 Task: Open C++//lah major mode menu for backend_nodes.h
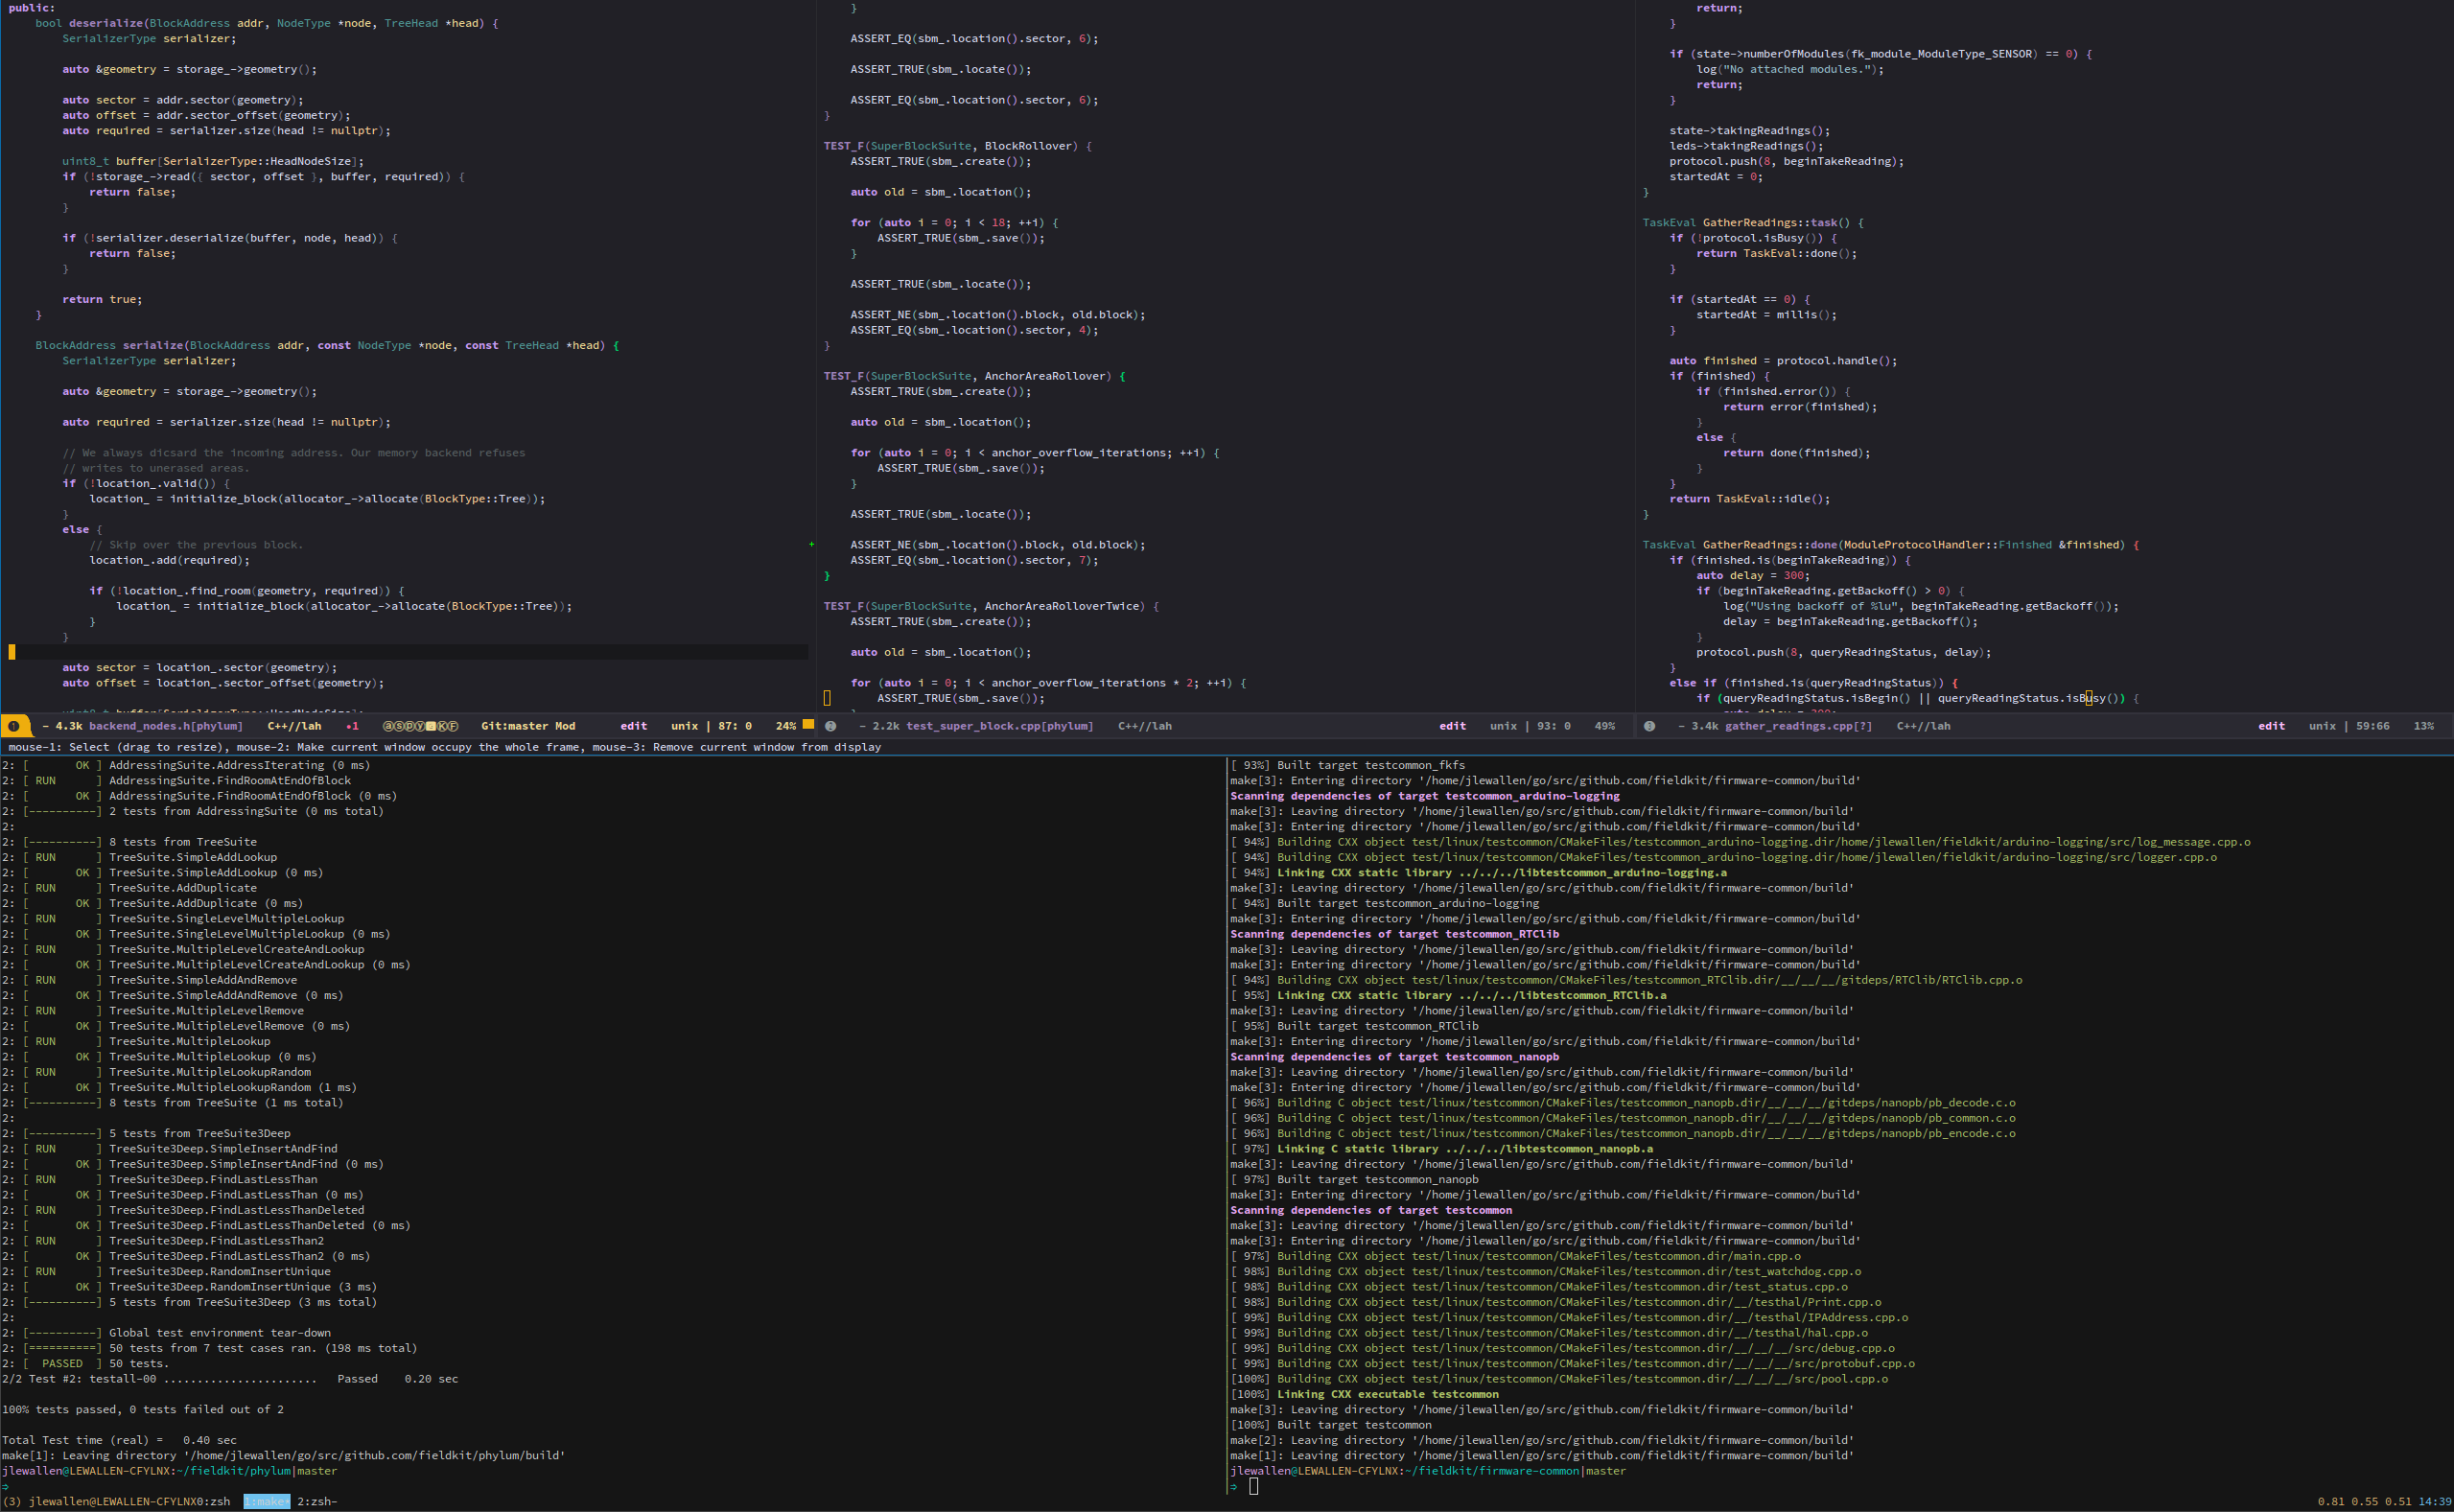294,726
